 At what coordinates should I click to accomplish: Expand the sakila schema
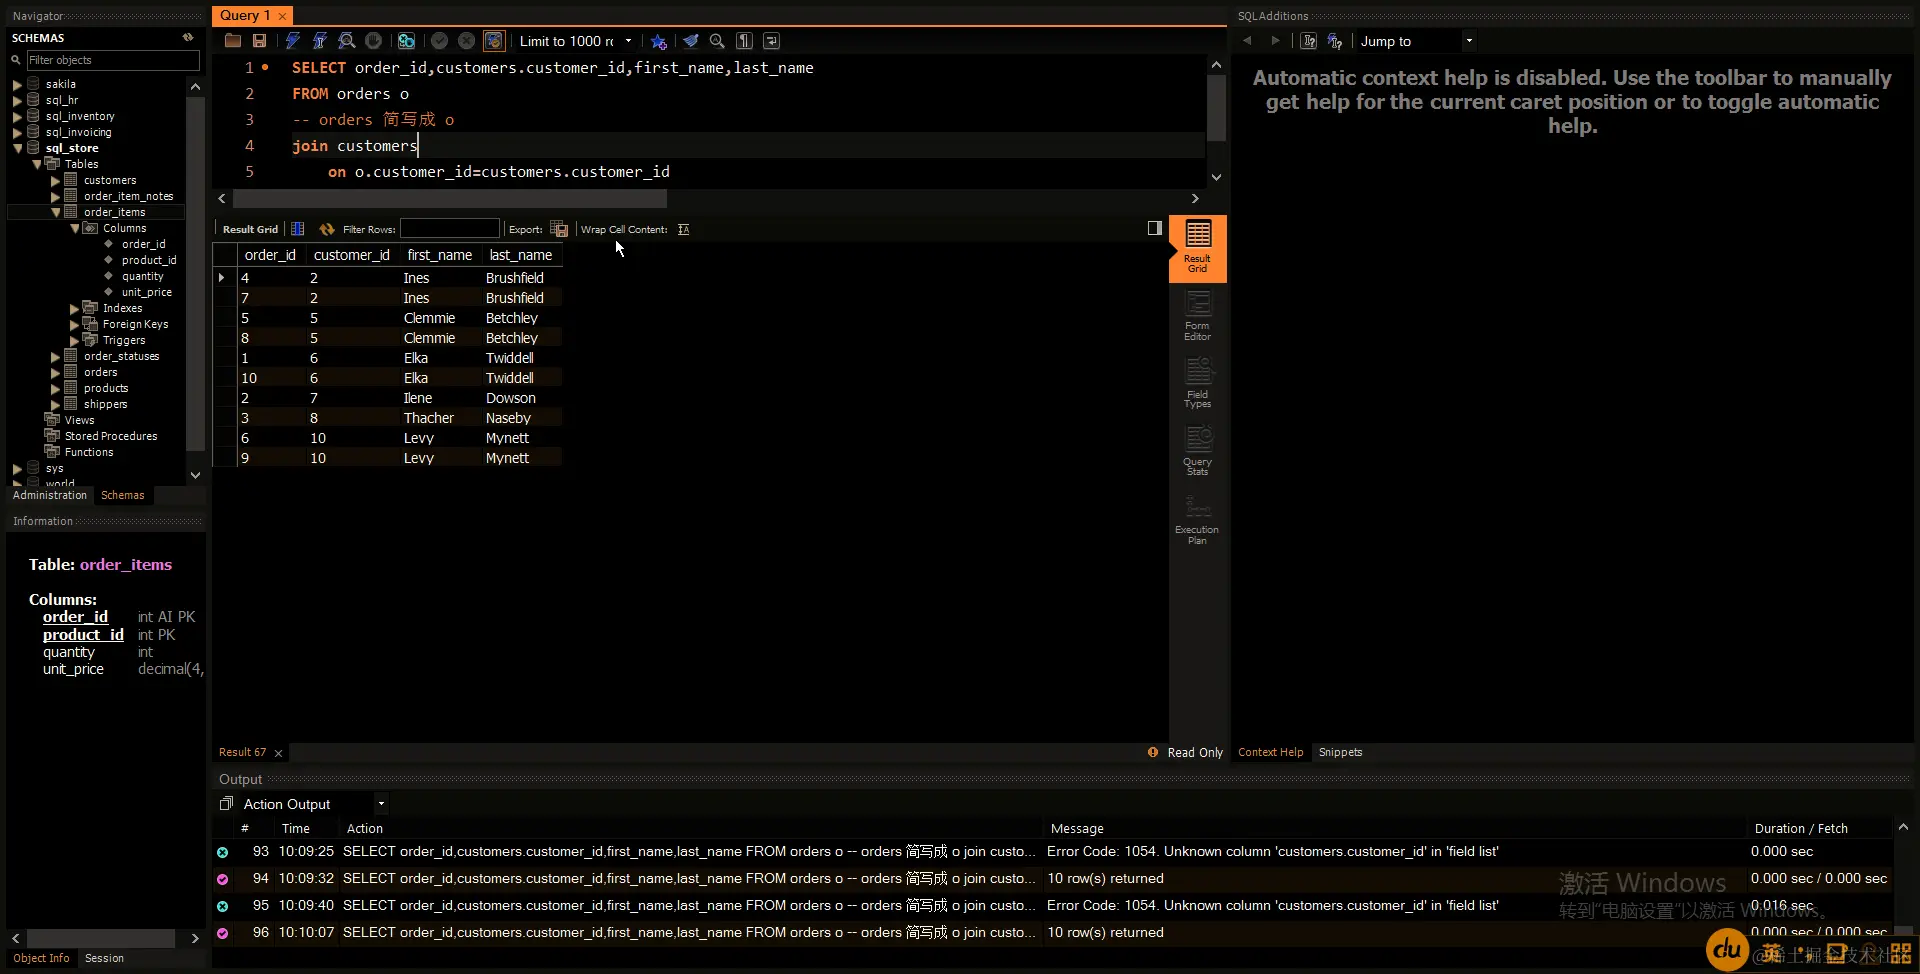coord(17,84)
